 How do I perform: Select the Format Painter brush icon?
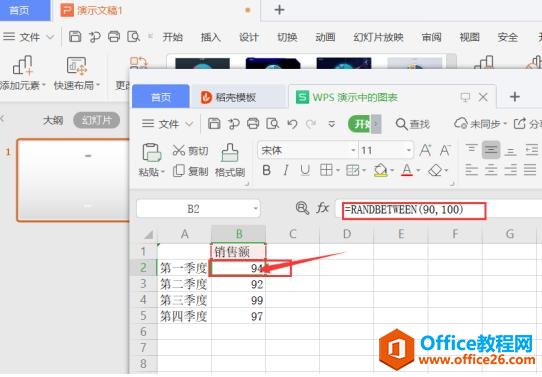tap(230, 153)
